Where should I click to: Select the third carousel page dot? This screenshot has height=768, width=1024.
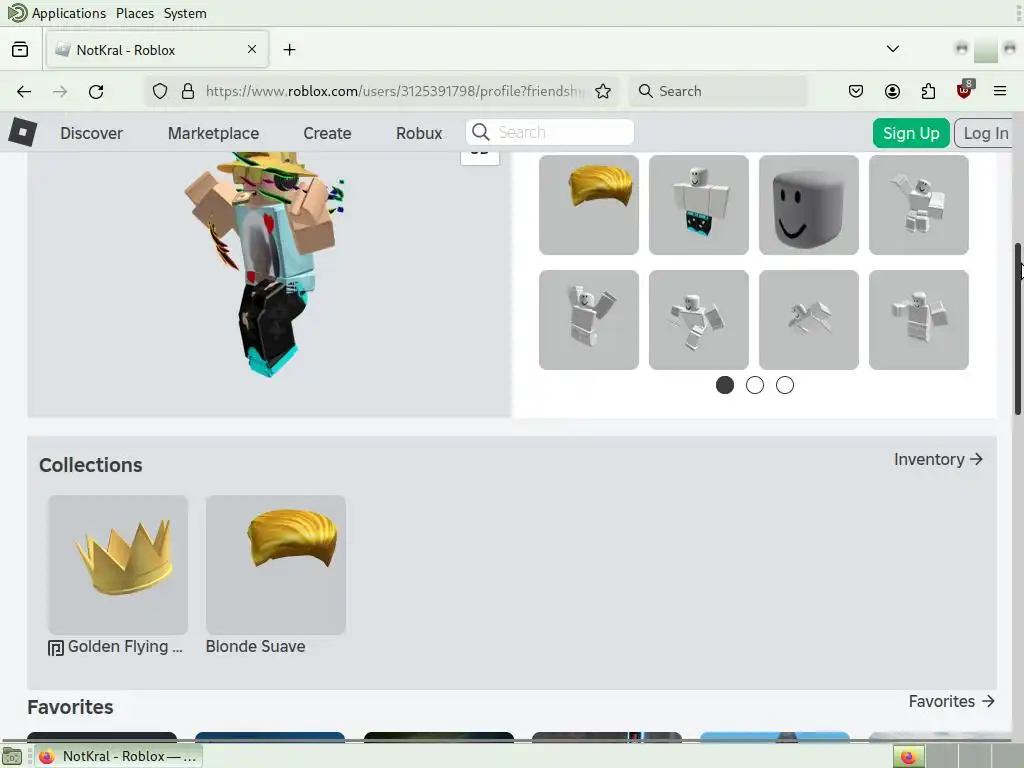(x=785, y=385)
